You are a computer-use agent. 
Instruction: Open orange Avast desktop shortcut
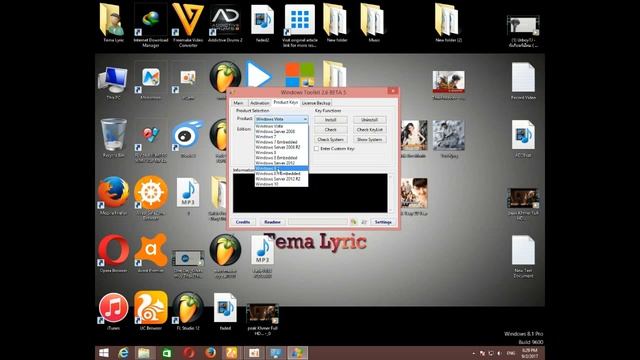point(151,253)
